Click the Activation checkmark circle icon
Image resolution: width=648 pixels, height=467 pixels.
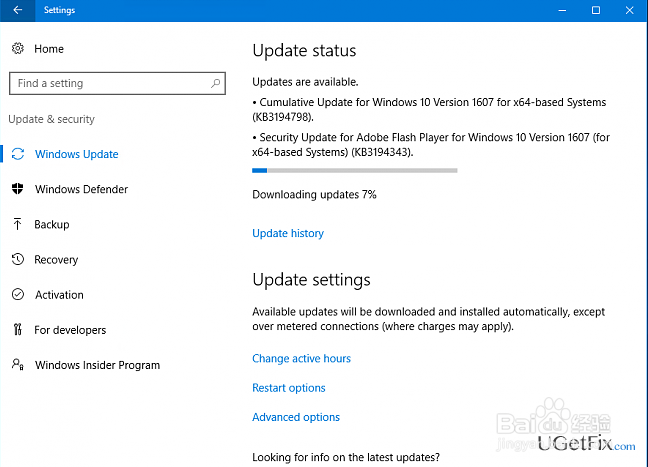point(18,294)
